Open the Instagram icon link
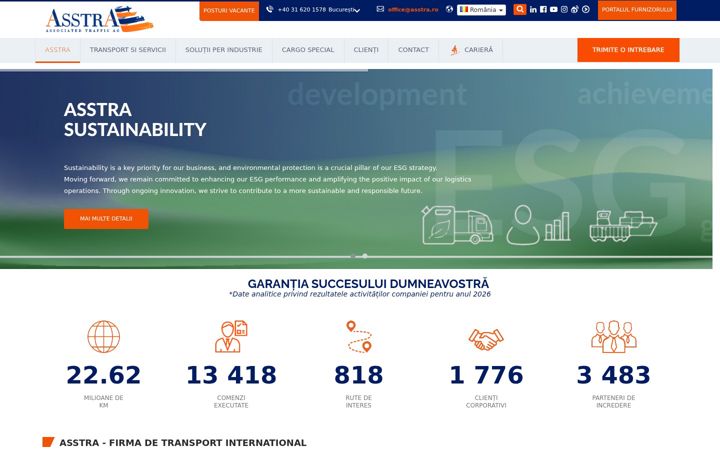This screenshot has width=720, height=450. click(x=564, y=9)
